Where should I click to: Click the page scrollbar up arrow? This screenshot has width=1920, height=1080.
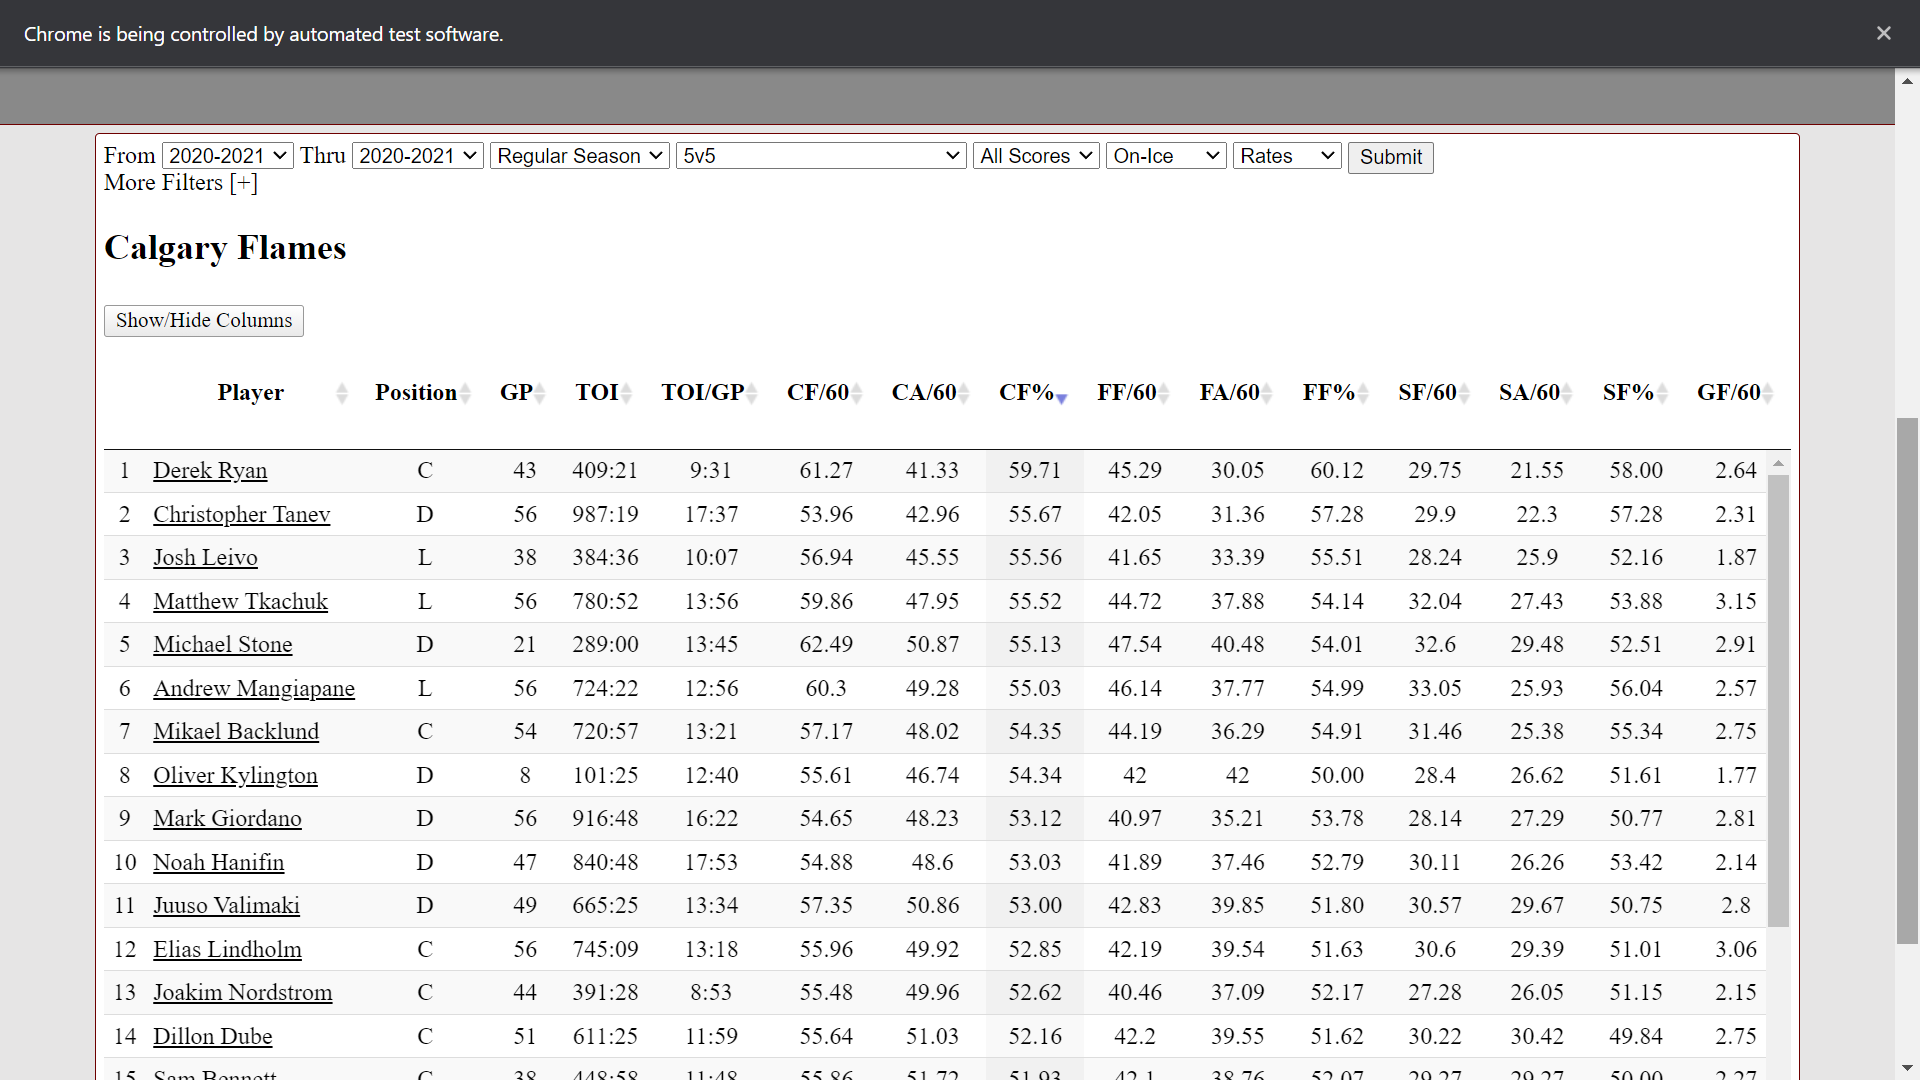1908,80
